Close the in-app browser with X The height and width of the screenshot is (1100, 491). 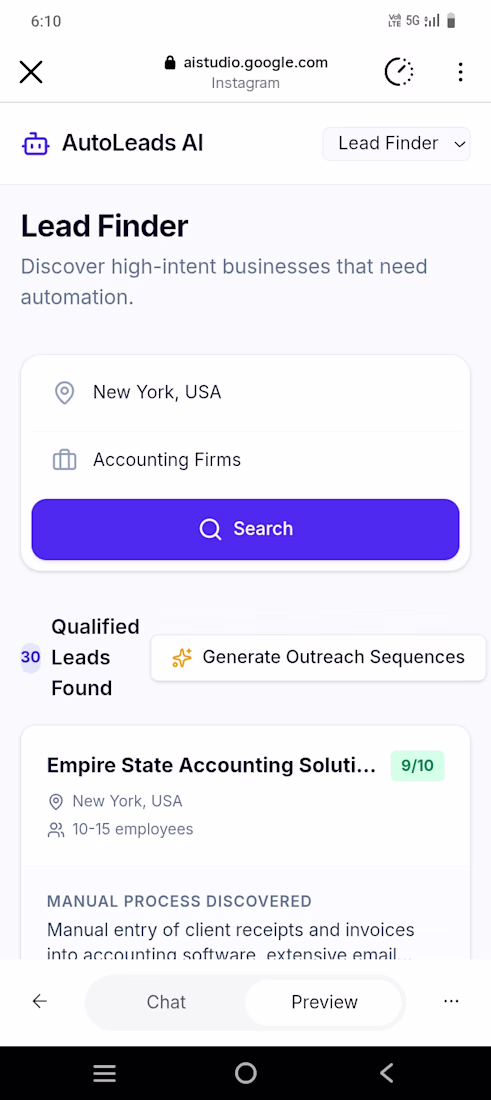pyautogui.click(x=31, y=72)
